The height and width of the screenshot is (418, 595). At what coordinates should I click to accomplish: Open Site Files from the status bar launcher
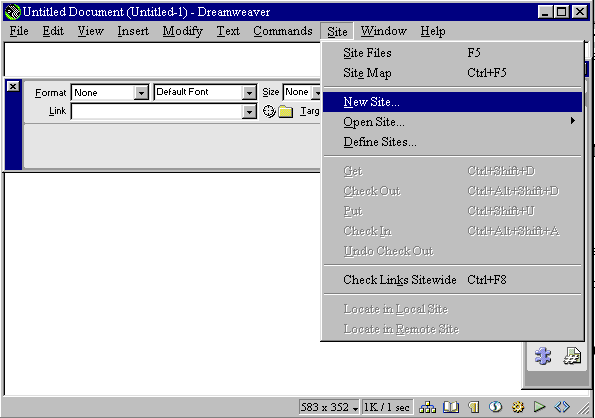pyautogui.click(x=428, y=407)
